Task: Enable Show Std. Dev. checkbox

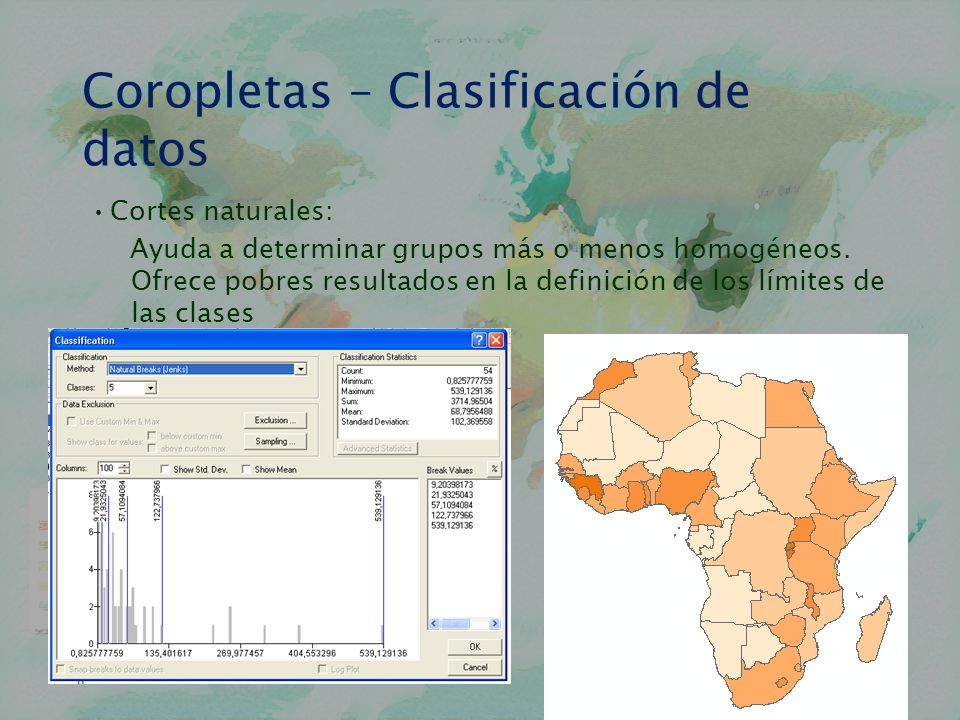Action: point(164,469)
